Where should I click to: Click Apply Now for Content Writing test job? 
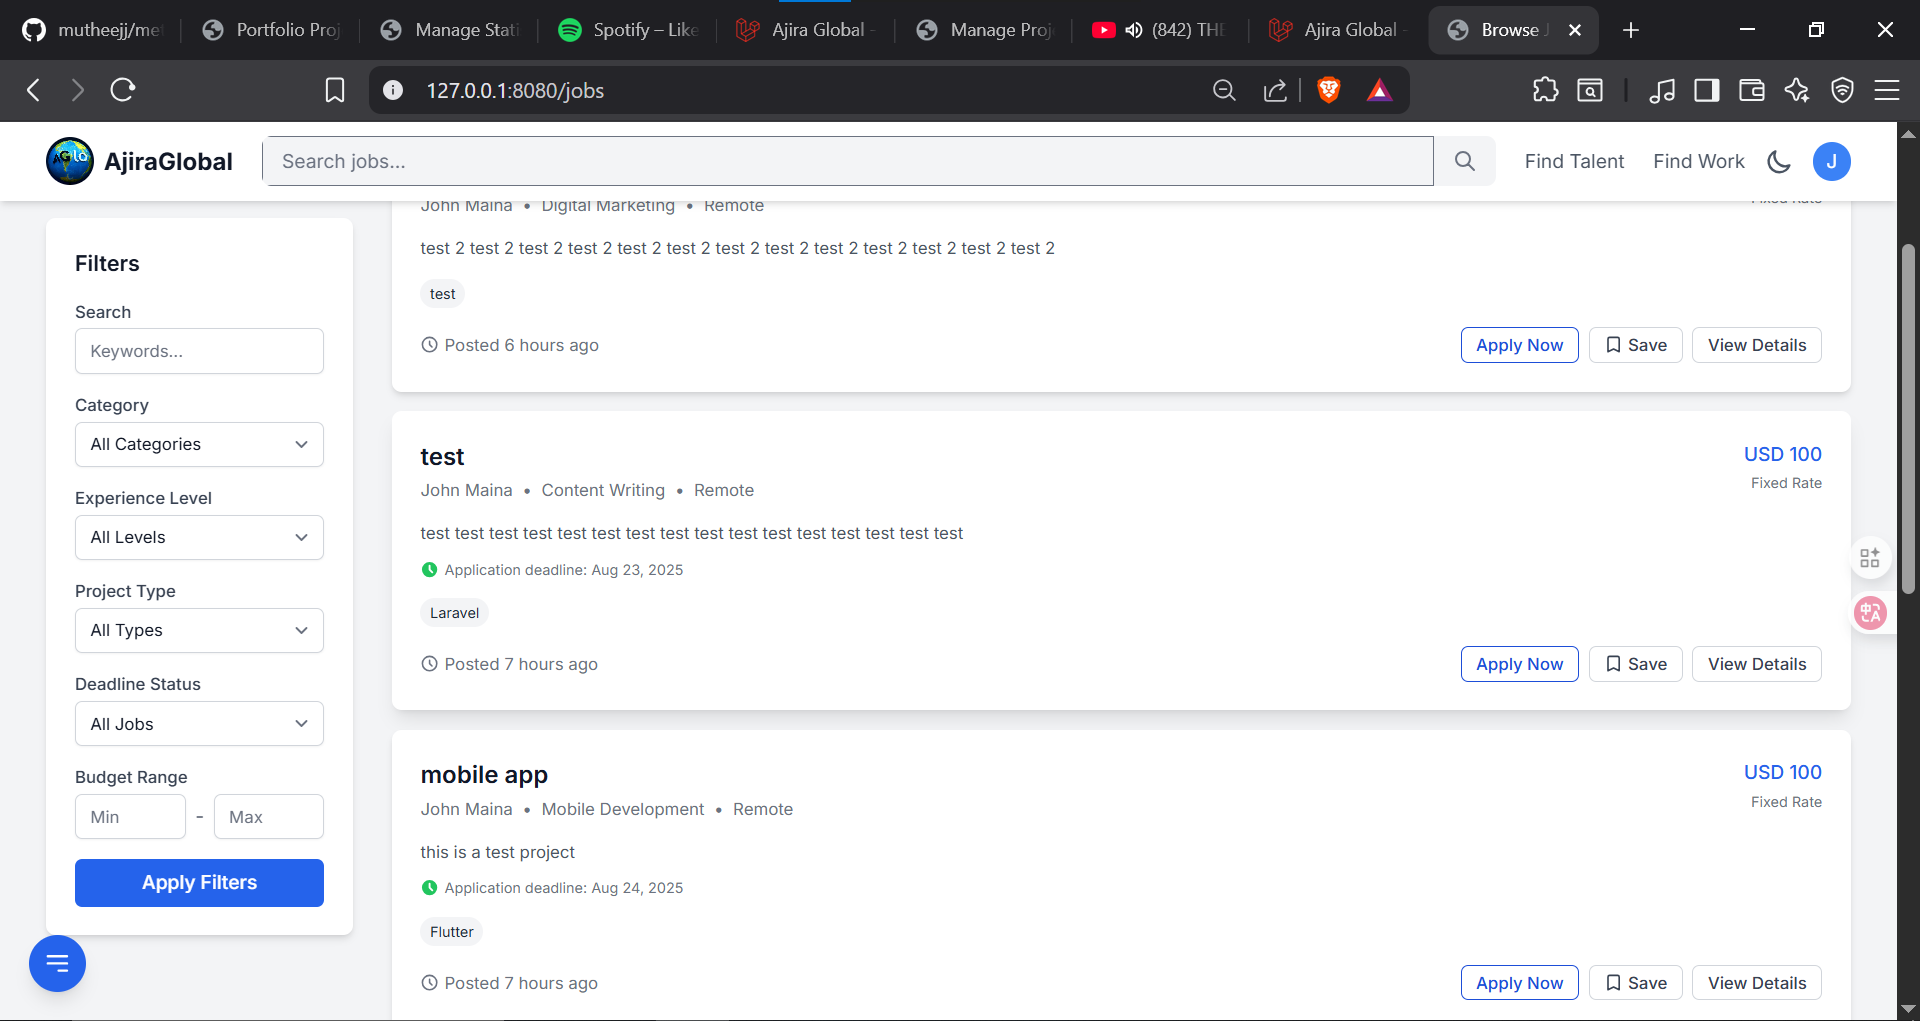(1519, 664)
